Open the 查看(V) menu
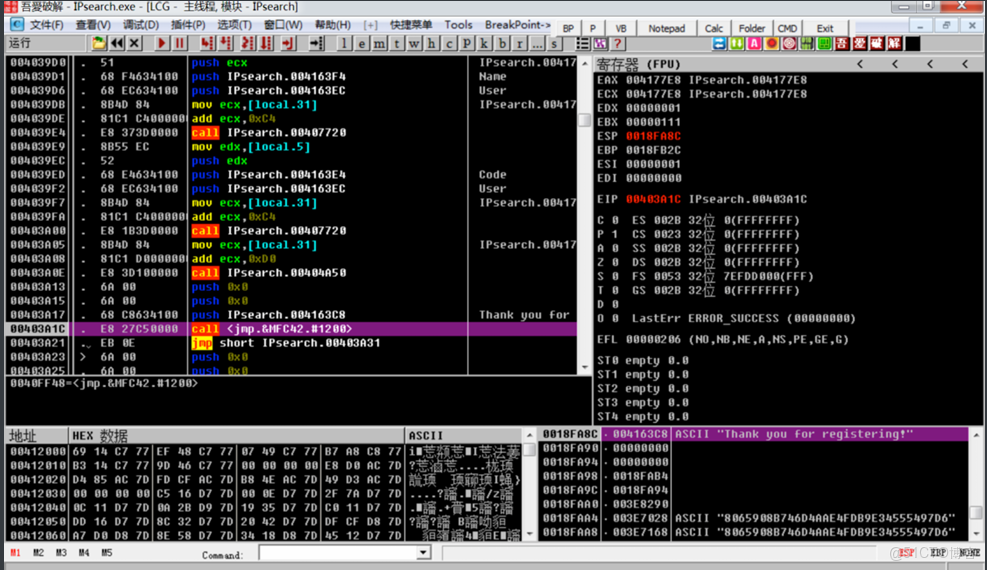The image size is (987, 570). click(93, 25)
